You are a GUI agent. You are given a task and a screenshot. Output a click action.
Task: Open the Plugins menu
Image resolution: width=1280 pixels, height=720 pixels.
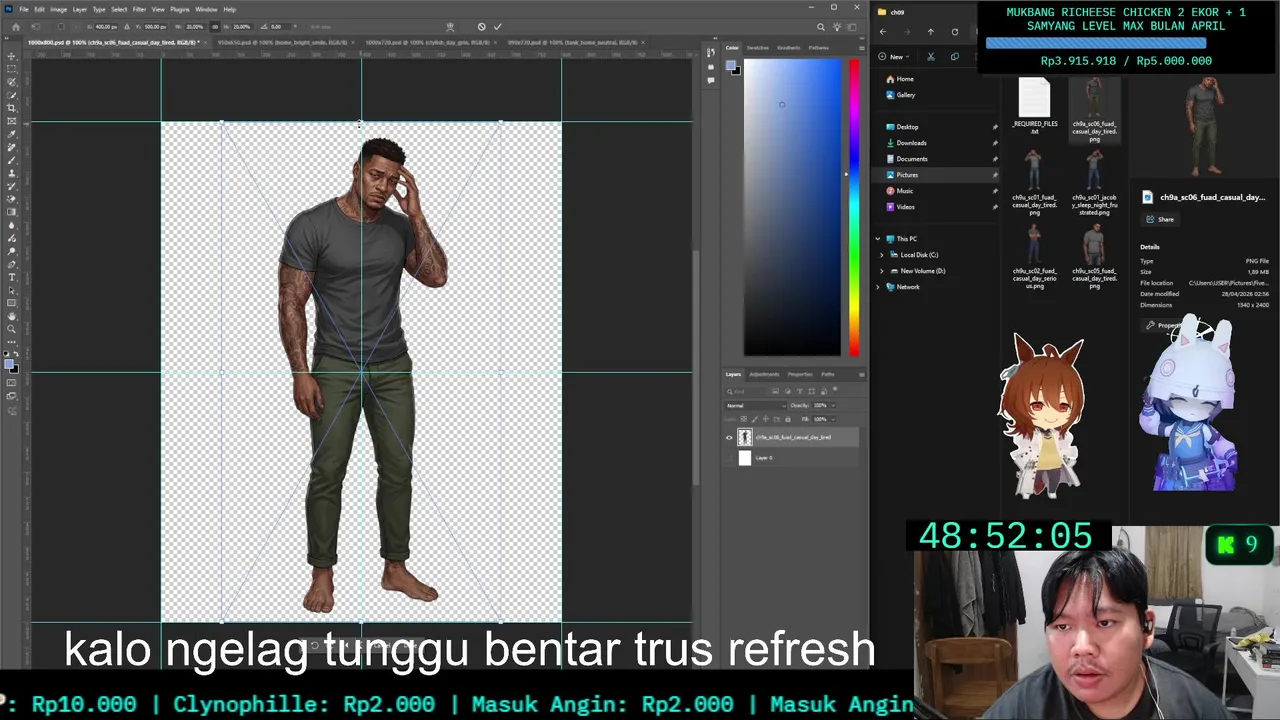pos(179,9)
